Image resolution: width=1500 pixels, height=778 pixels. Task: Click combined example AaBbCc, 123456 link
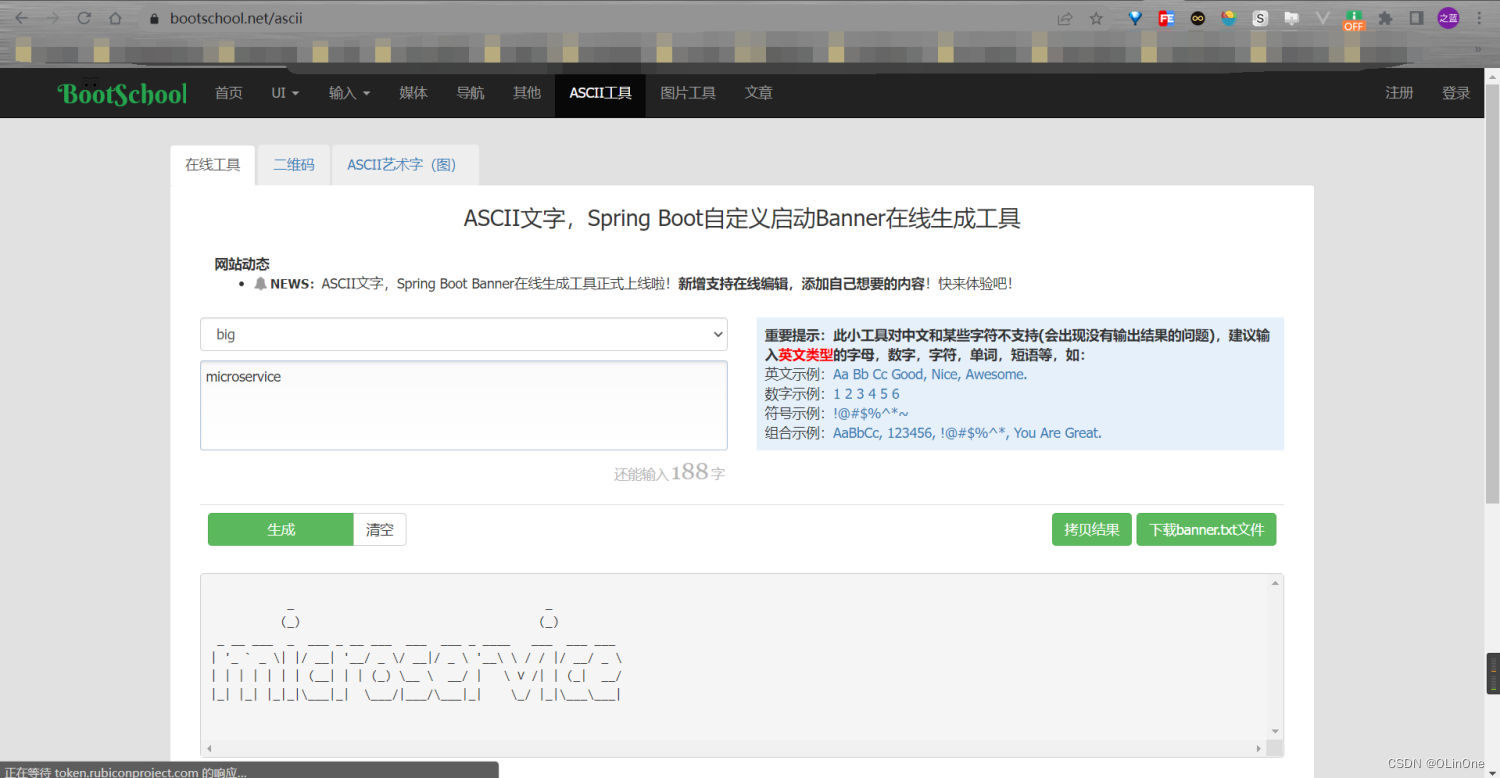967,433
